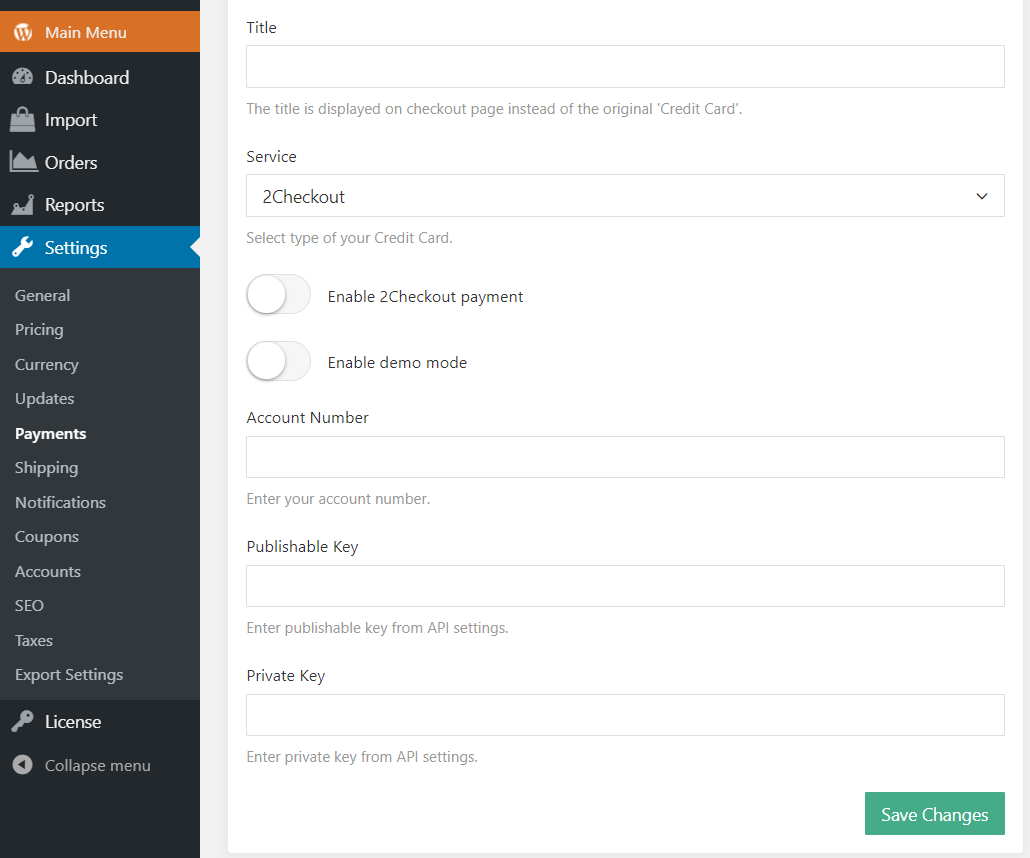This screenshot has height=858, width=1030.
Task: Toggle Enable demo mode switch
Action: click(x=278, y=361)
